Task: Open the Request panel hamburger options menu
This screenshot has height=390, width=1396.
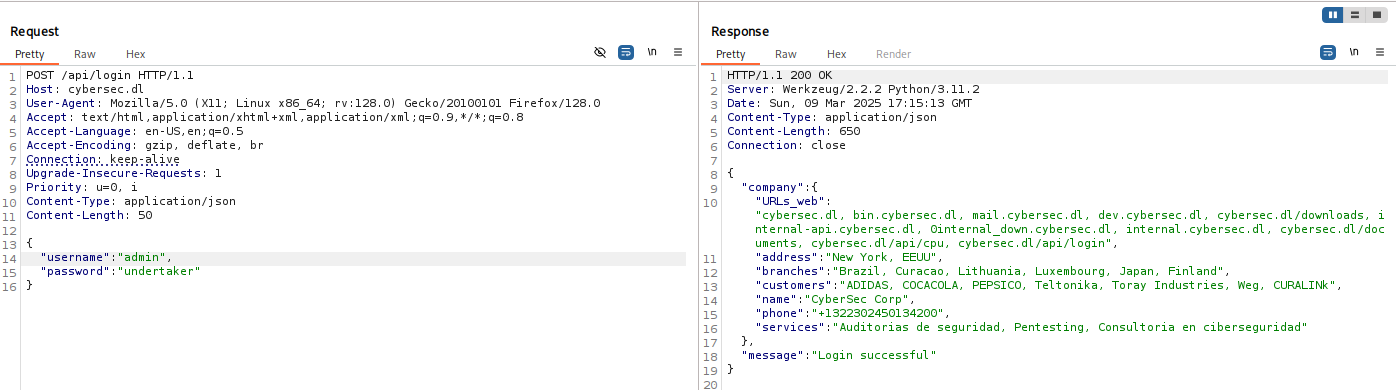Action: 678,52
